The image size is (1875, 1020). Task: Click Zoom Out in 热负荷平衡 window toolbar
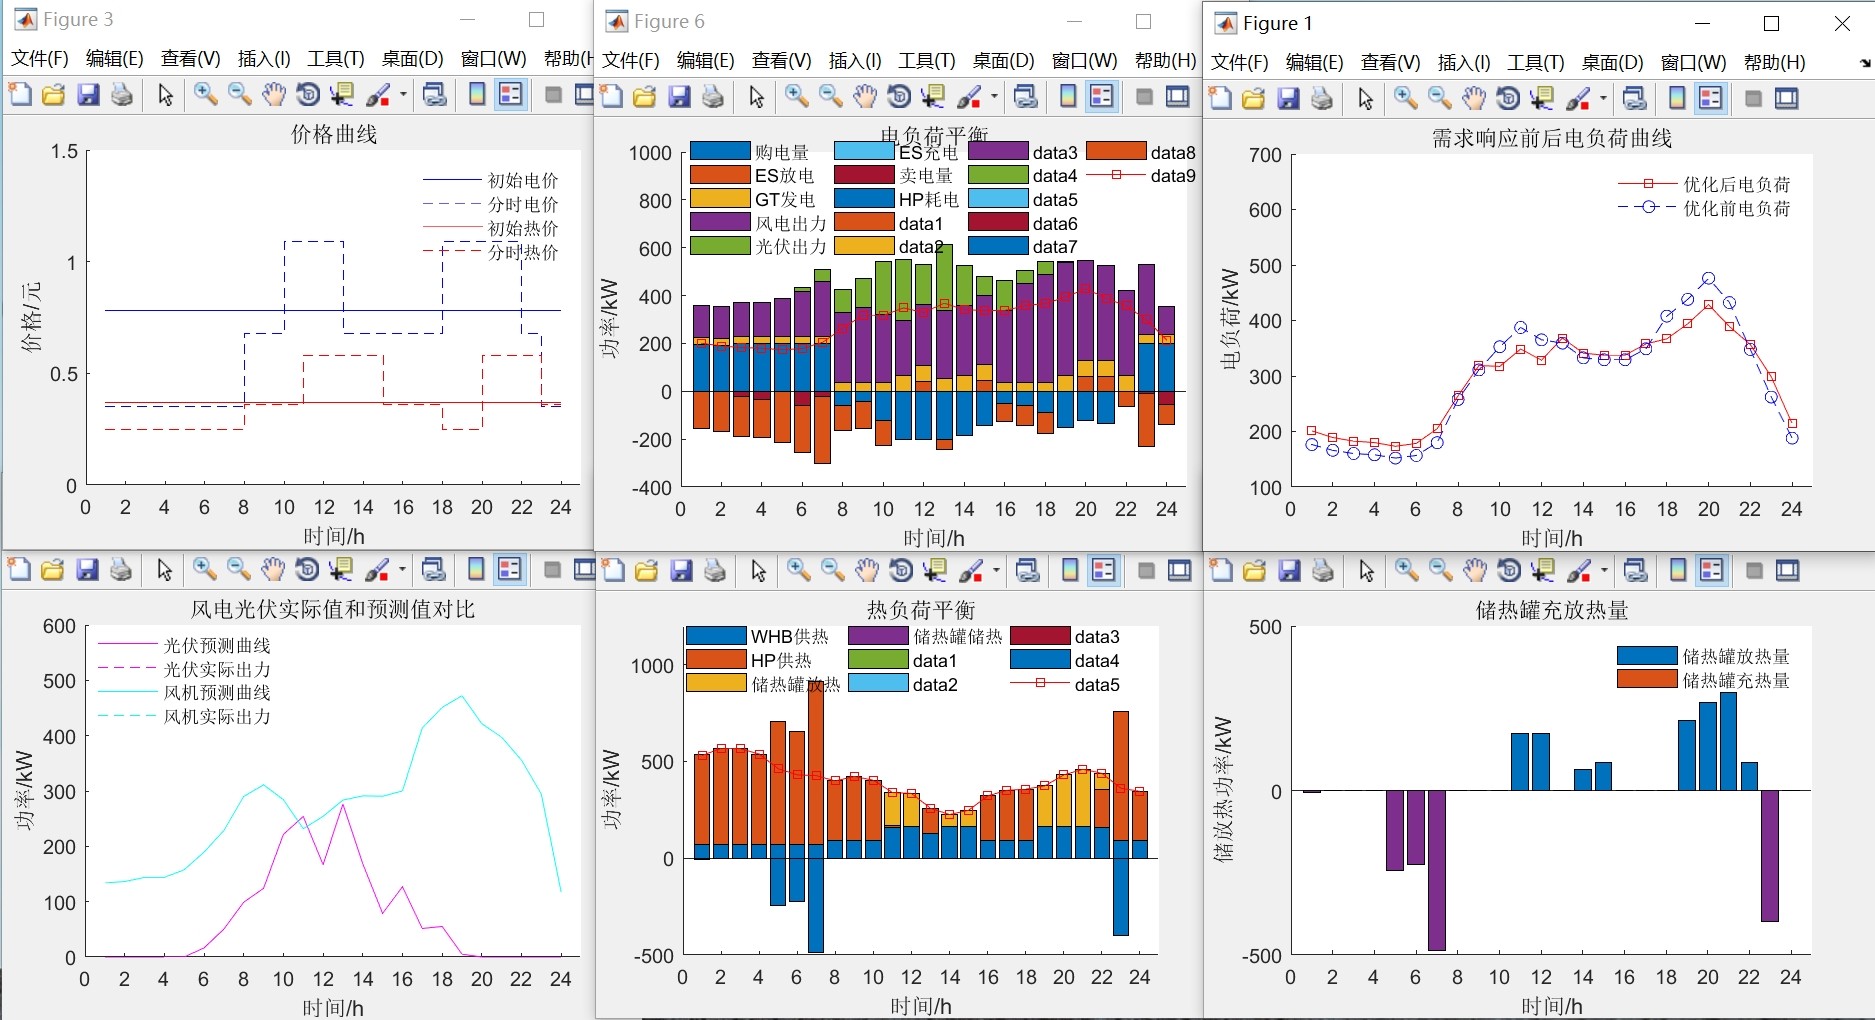click(x=832, y=570)
